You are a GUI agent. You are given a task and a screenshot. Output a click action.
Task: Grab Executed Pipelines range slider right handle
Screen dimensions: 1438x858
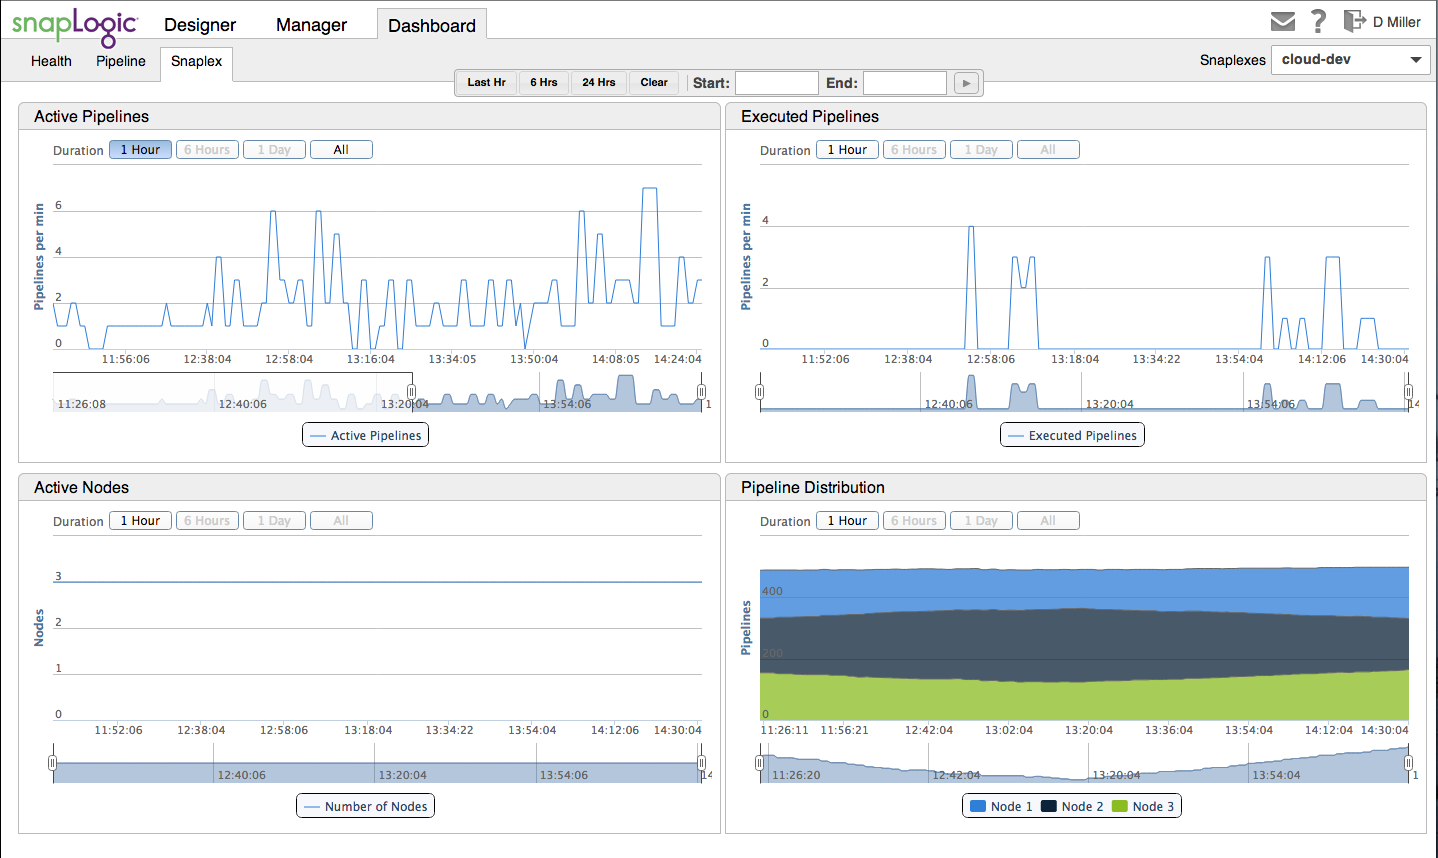(1408, 392)
